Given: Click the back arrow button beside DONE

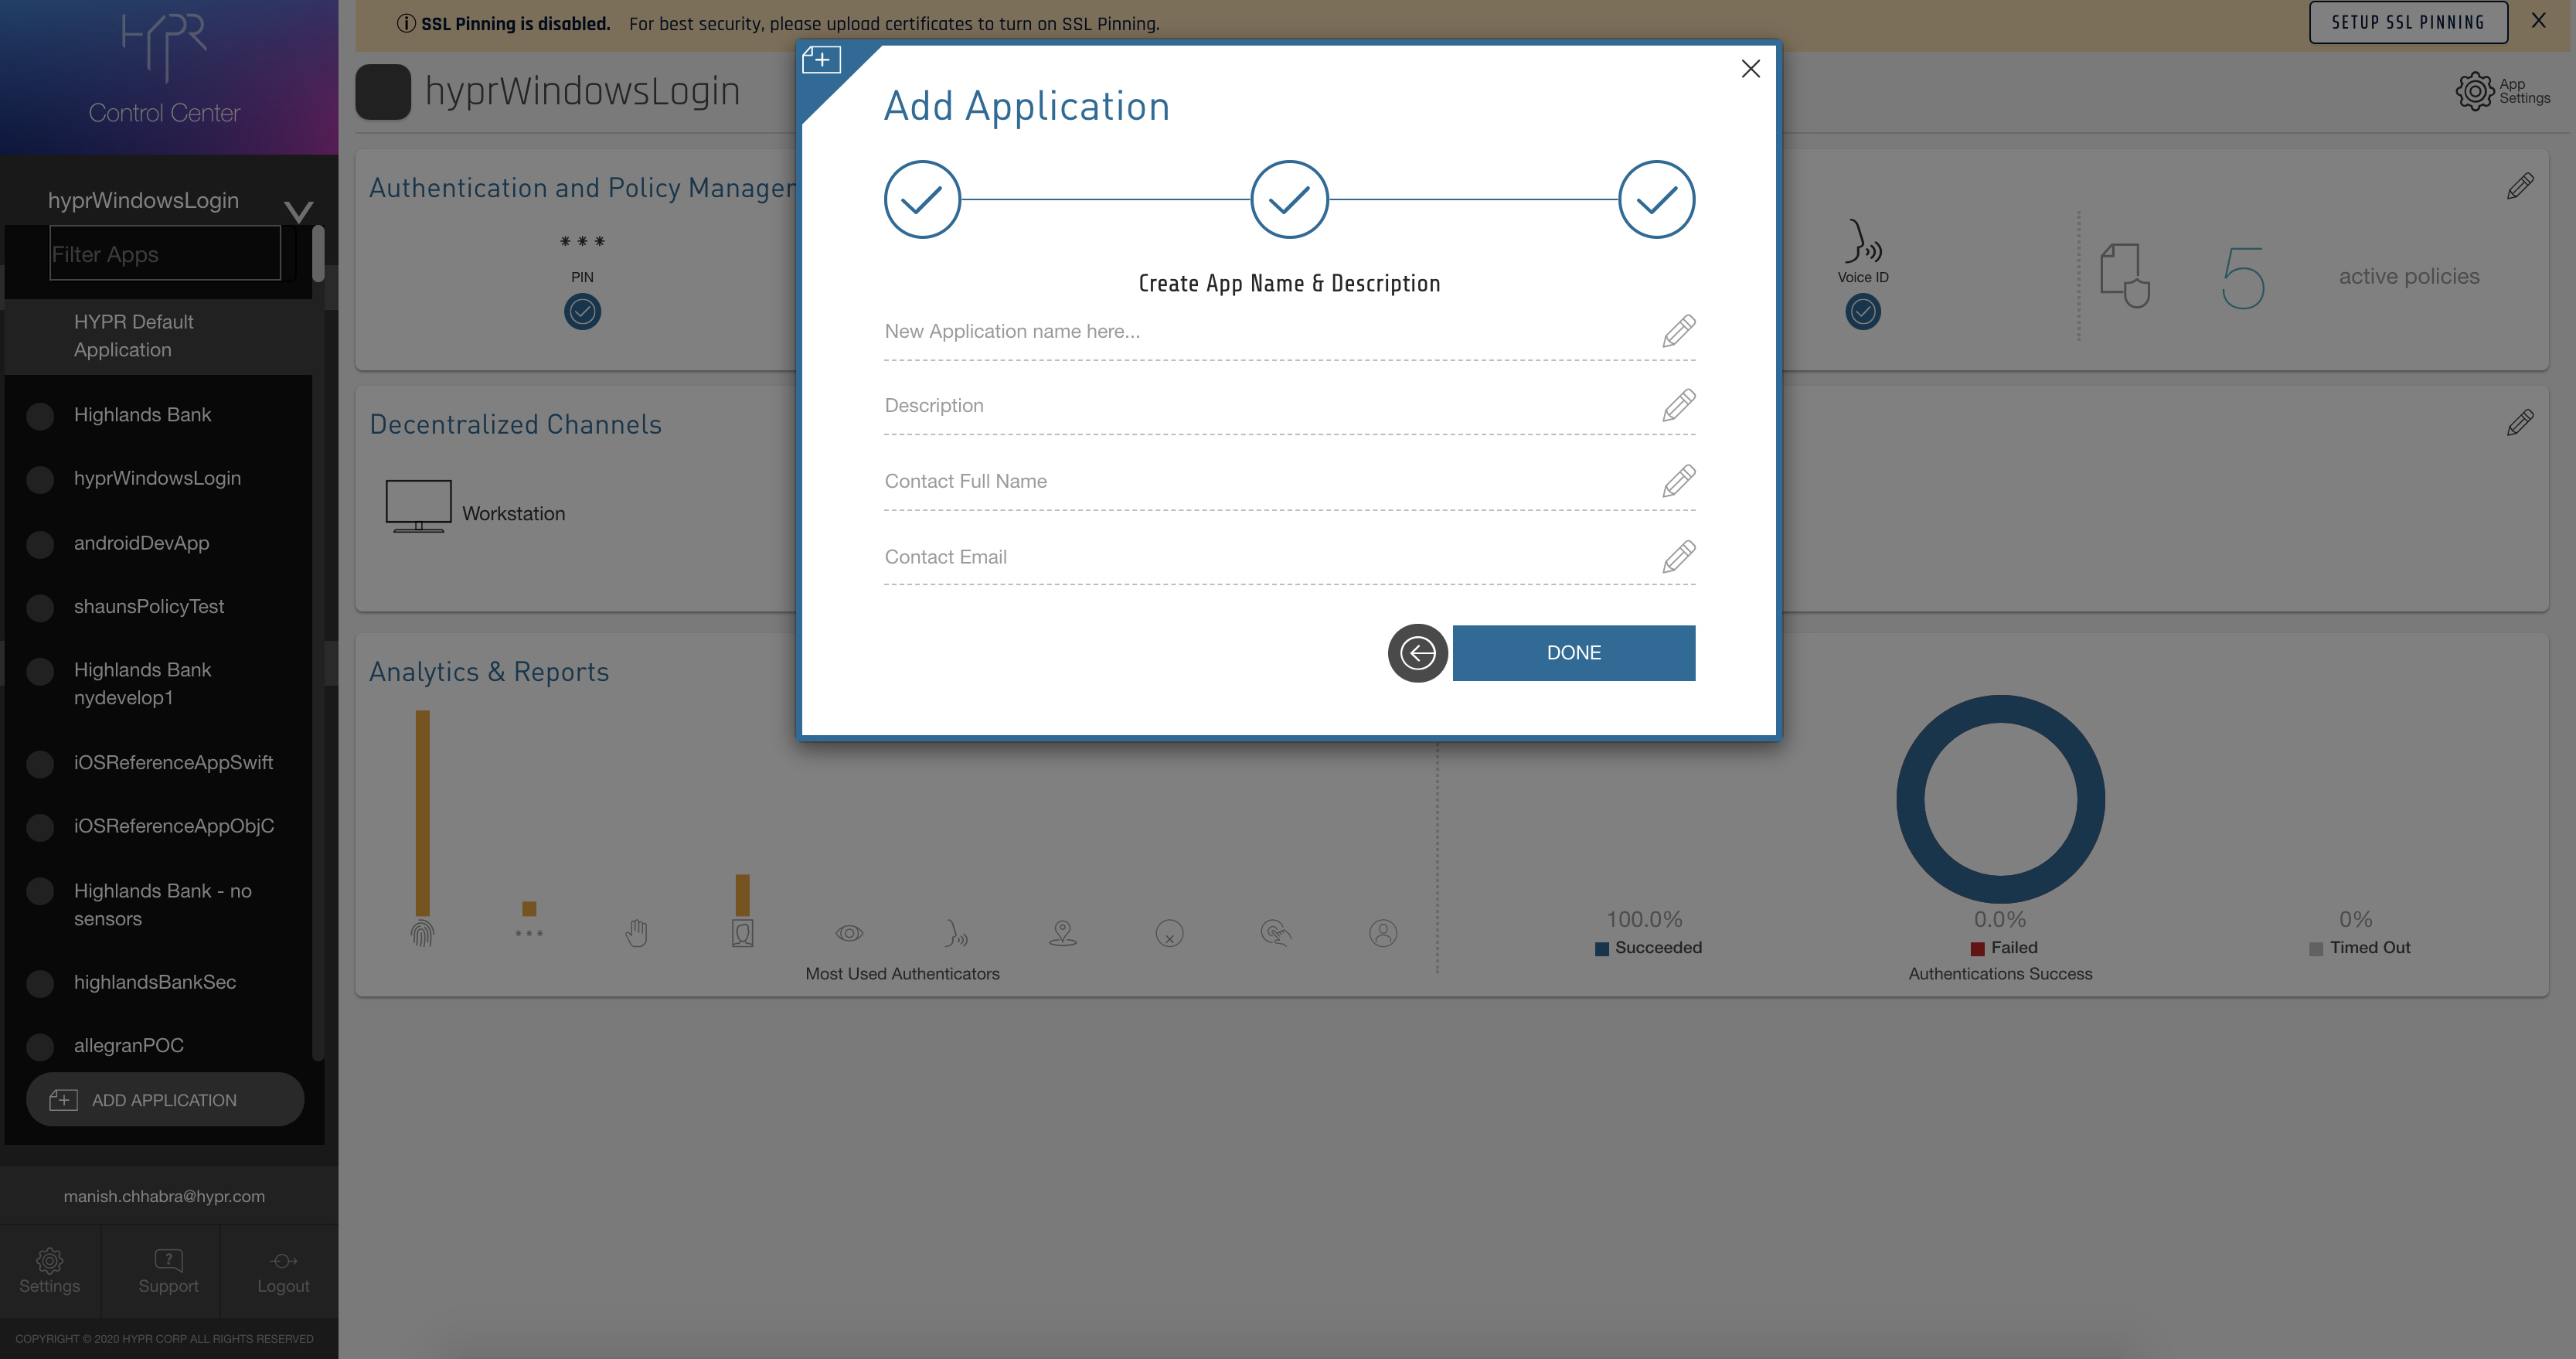Looking at the screenshot, I should [x=1417, y=653].
